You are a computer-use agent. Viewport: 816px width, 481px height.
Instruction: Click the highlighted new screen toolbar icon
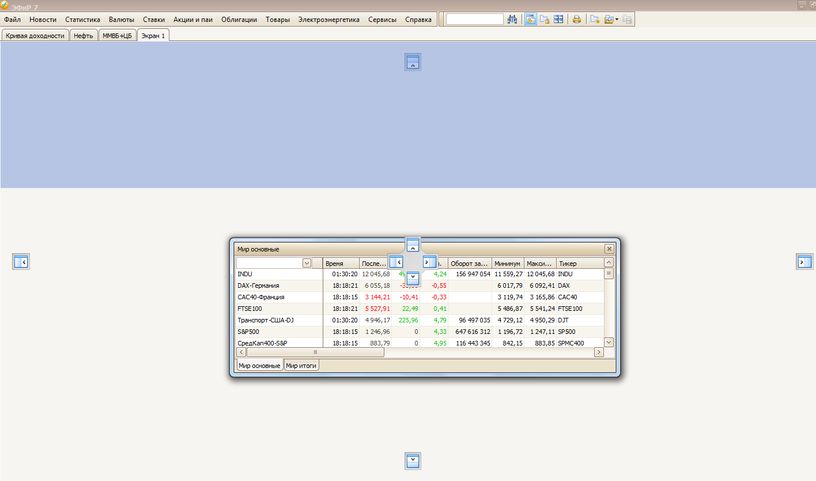(x=529, y=19)
